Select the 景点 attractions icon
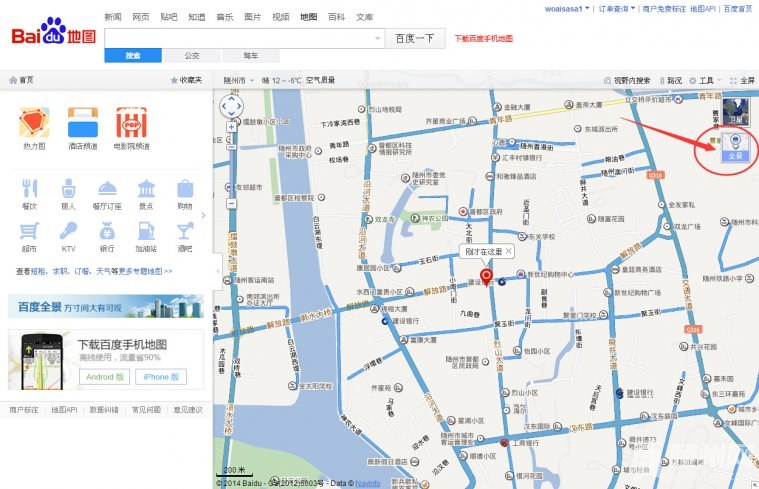The width and height of the screenshot is (759, 489). pyautogui.click(x=146, y=188)
